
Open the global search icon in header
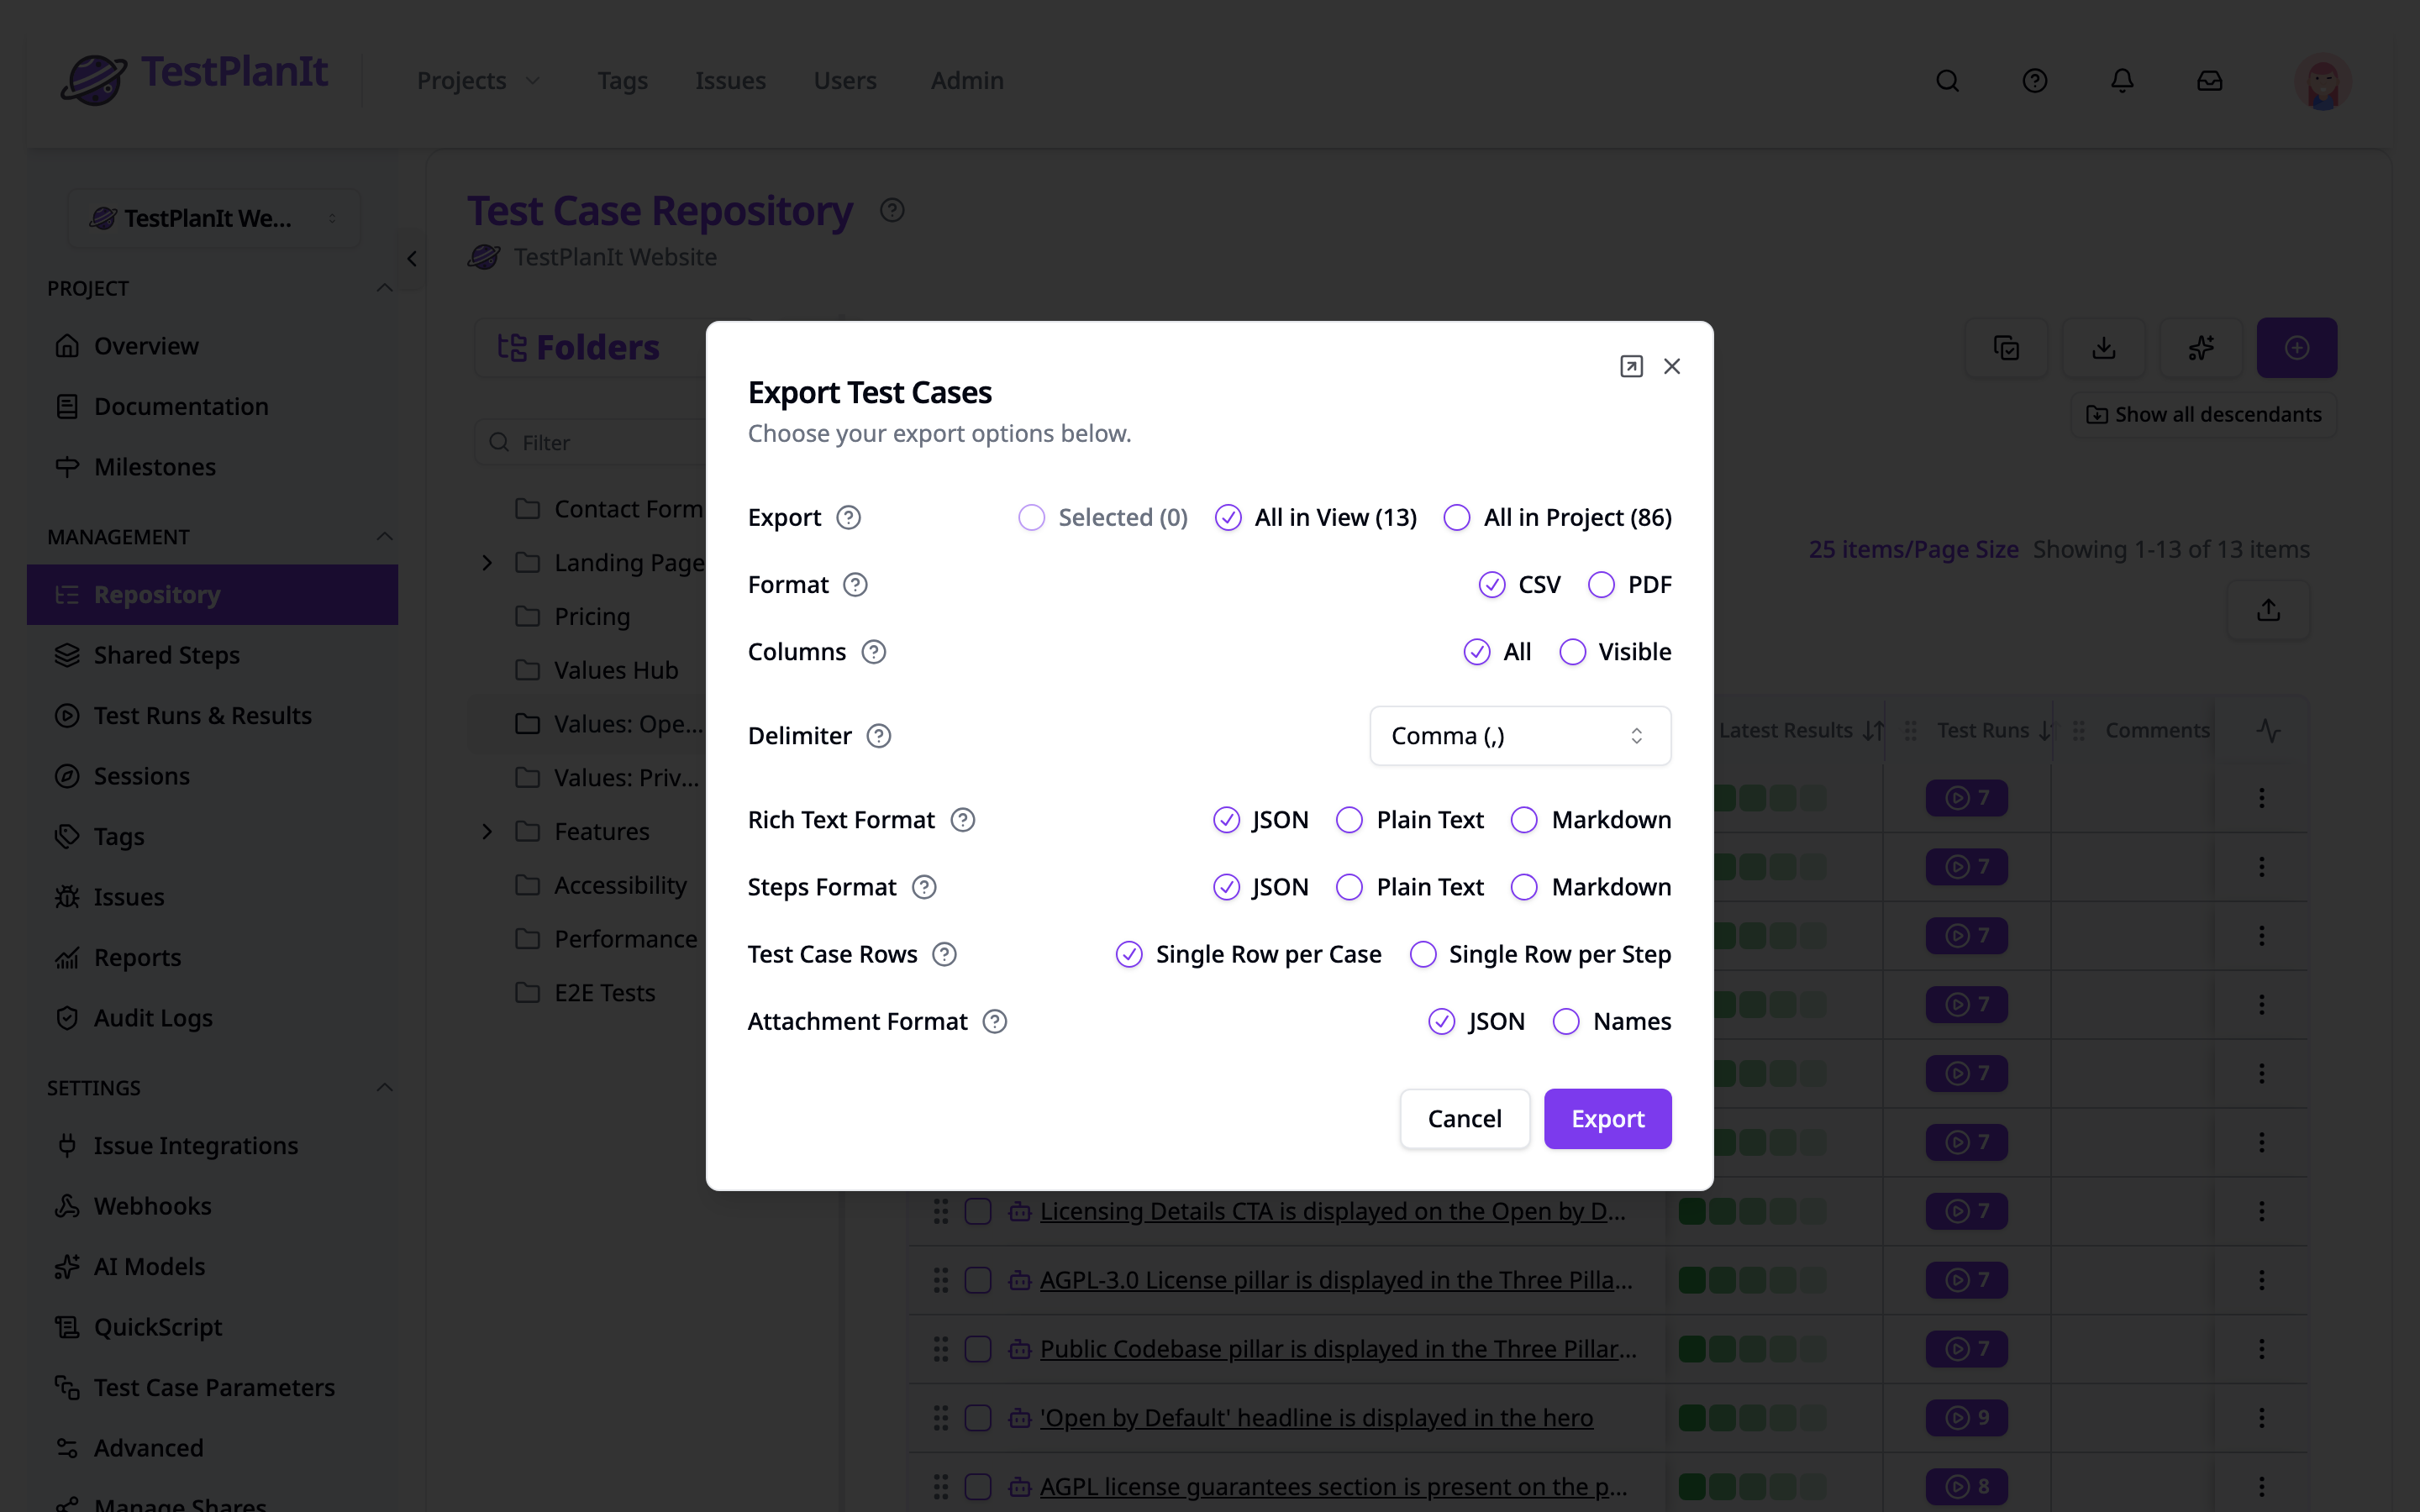click(1947, 81)
